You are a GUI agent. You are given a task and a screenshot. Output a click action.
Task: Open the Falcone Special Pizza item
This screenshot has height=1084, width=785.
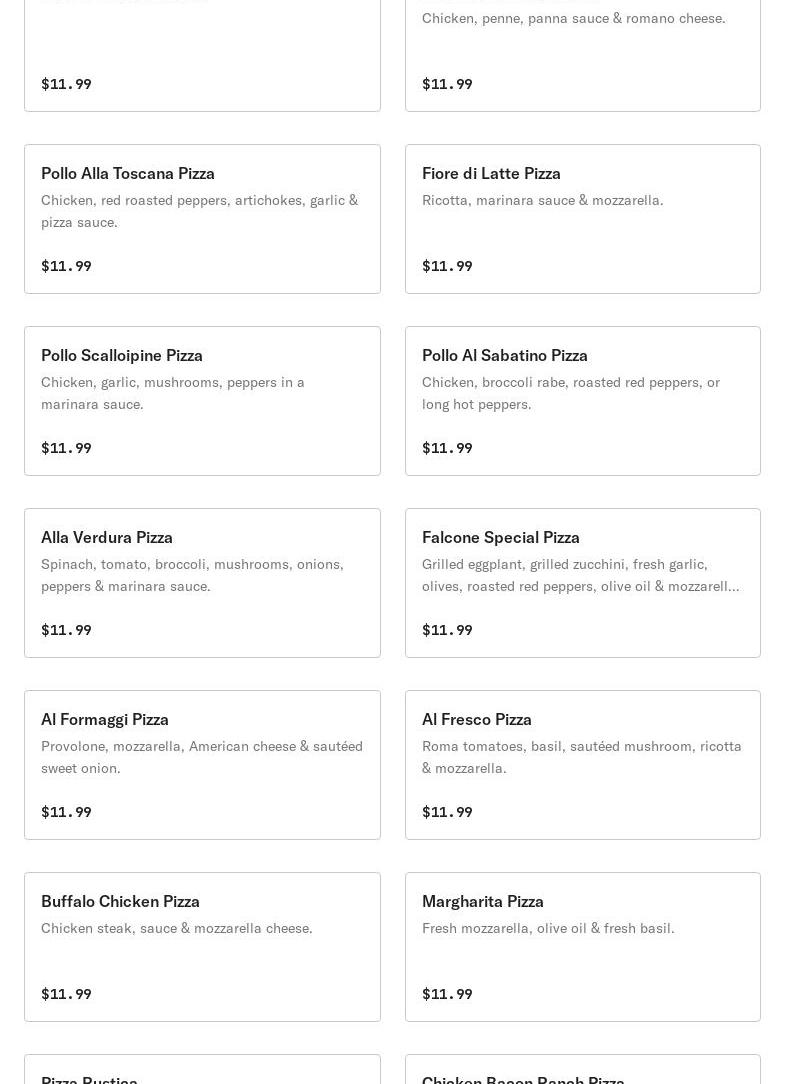tap(582, 583)
